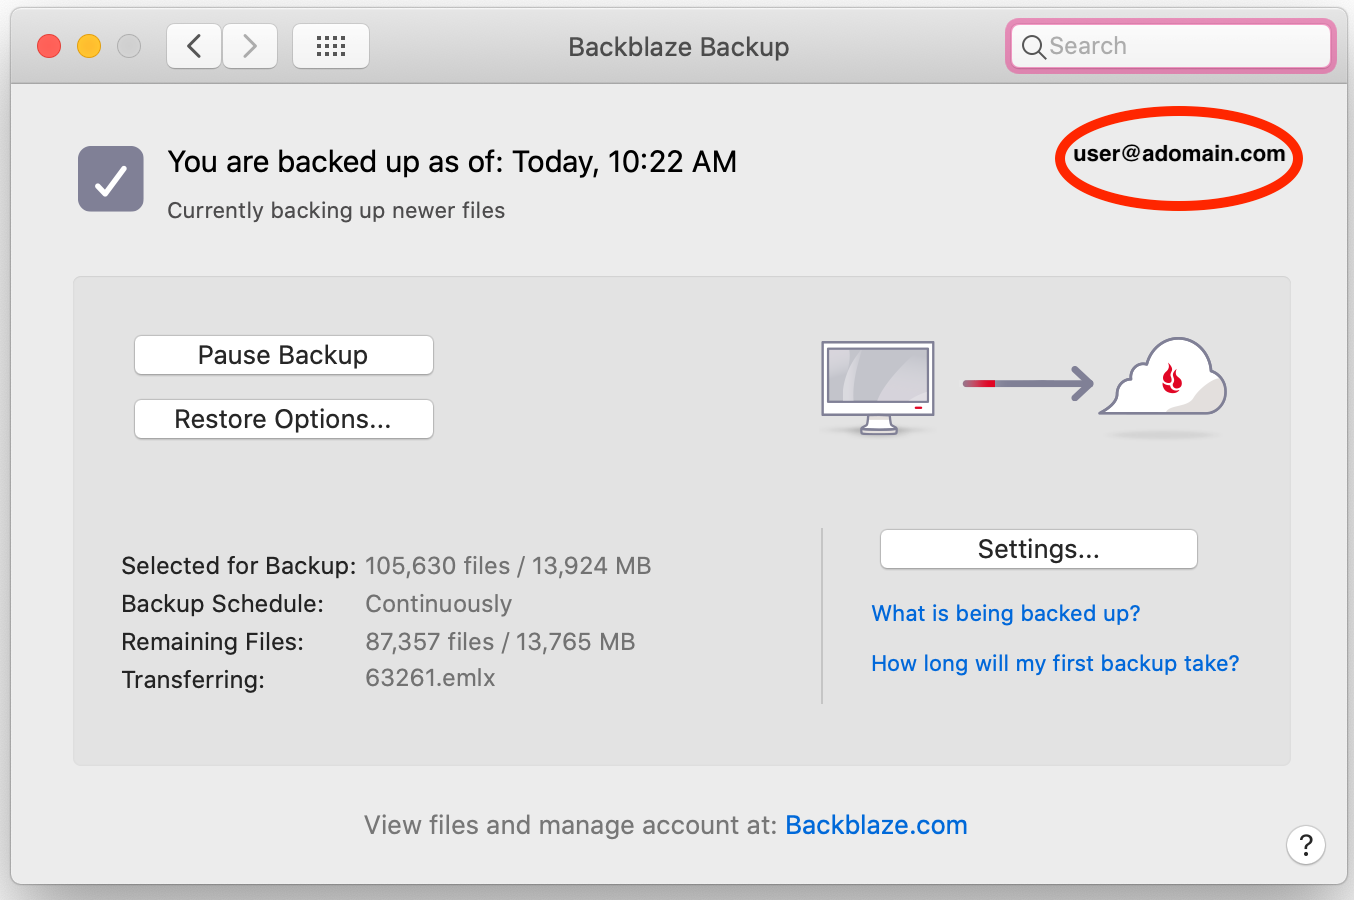Click the Backblaze flame cloud icon
This screenshot has height=900, width=1354.
pos(1163,377)
